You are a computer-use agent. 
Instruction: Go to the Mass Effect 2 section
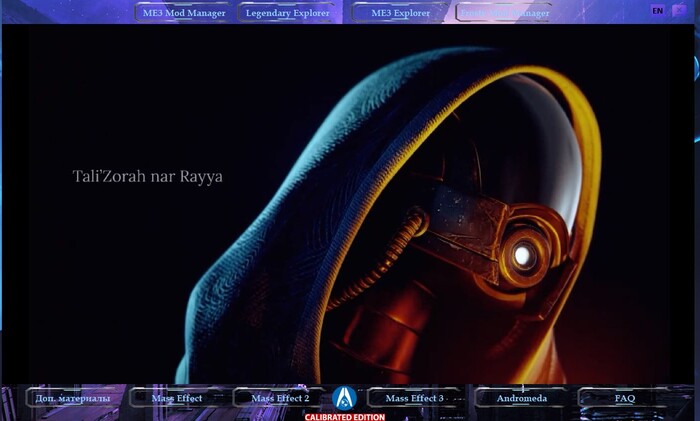280,398
